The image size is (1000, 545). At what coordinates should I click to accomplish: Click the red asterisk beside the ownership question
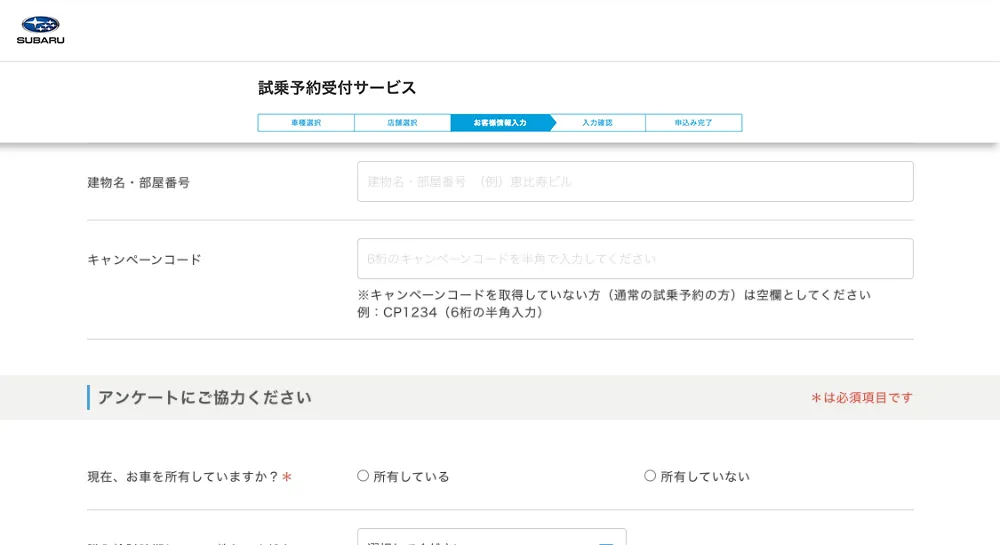287,478
